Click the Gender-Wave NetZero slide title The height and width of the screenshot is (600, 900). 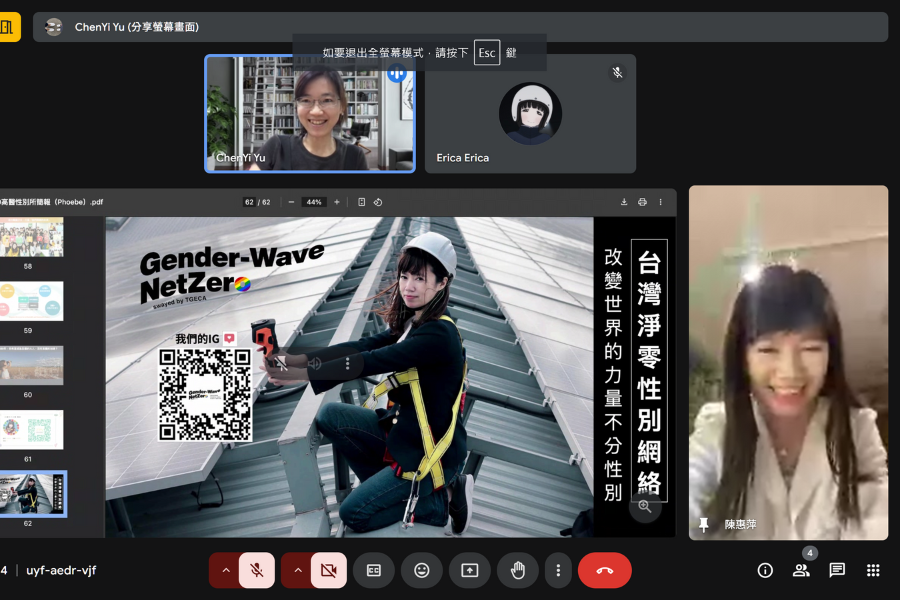(x=232, y=273)
